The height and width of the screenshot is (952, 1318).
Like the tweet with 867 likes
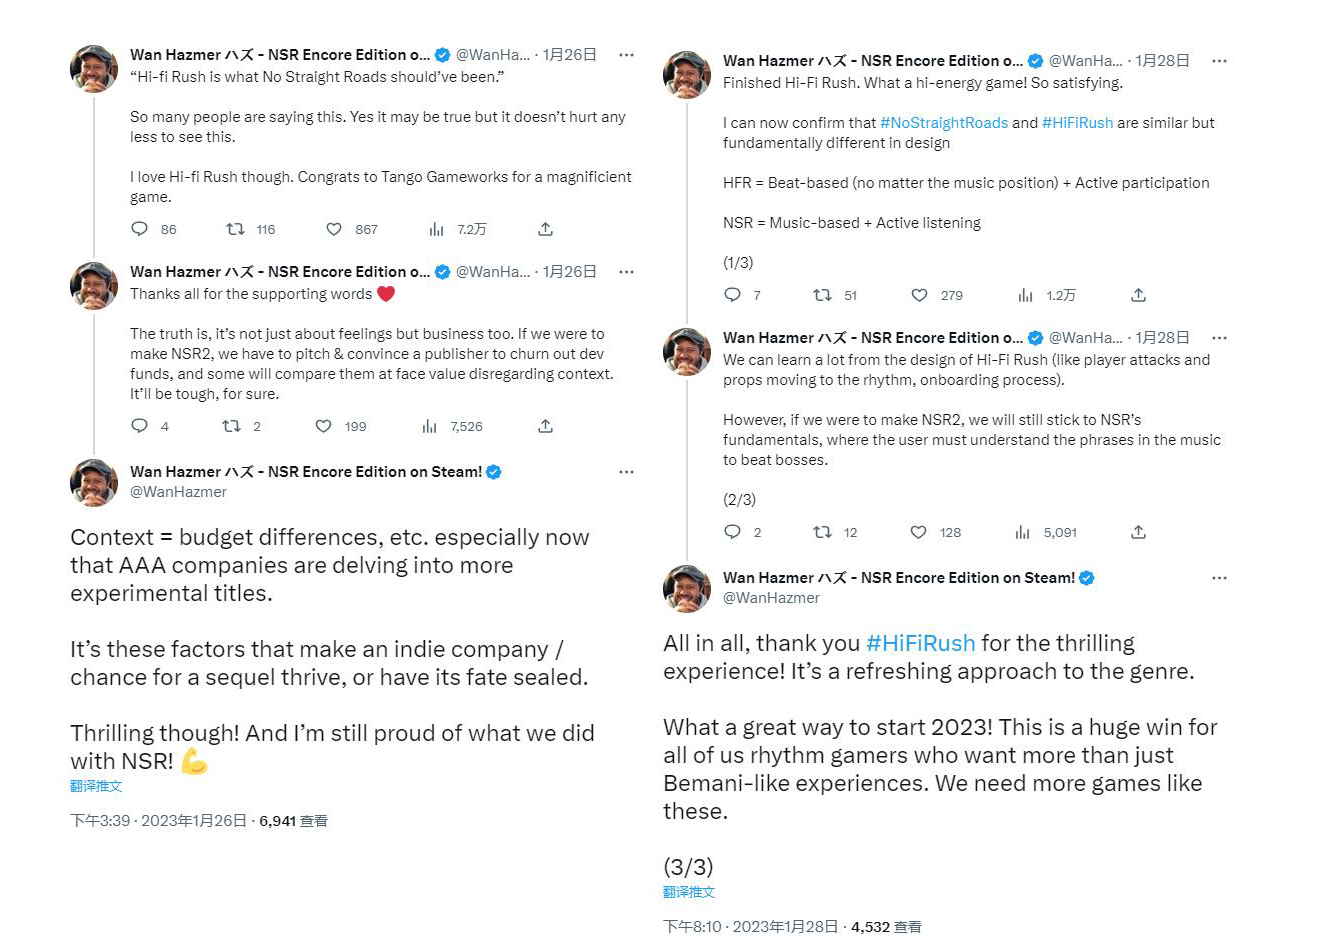tap(334, 229)
